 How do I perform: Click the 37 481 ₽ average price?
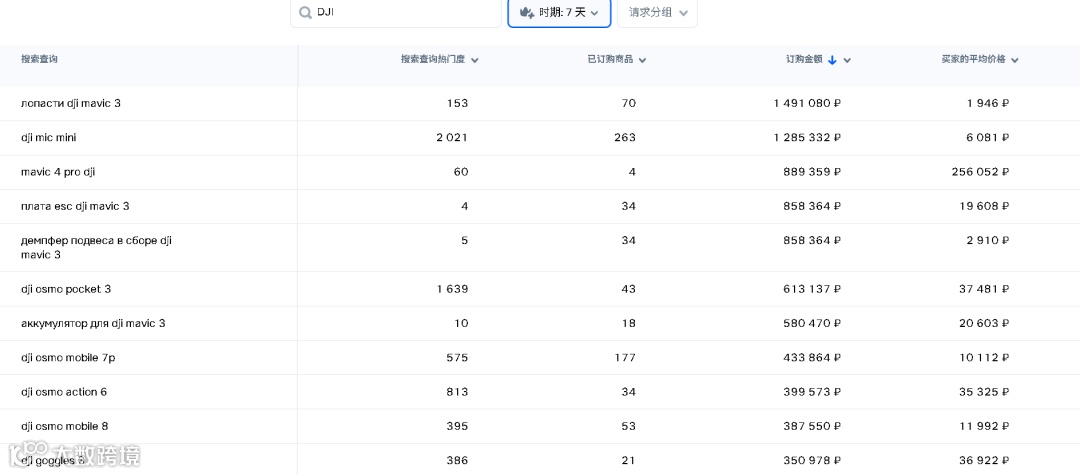[985, 289]
